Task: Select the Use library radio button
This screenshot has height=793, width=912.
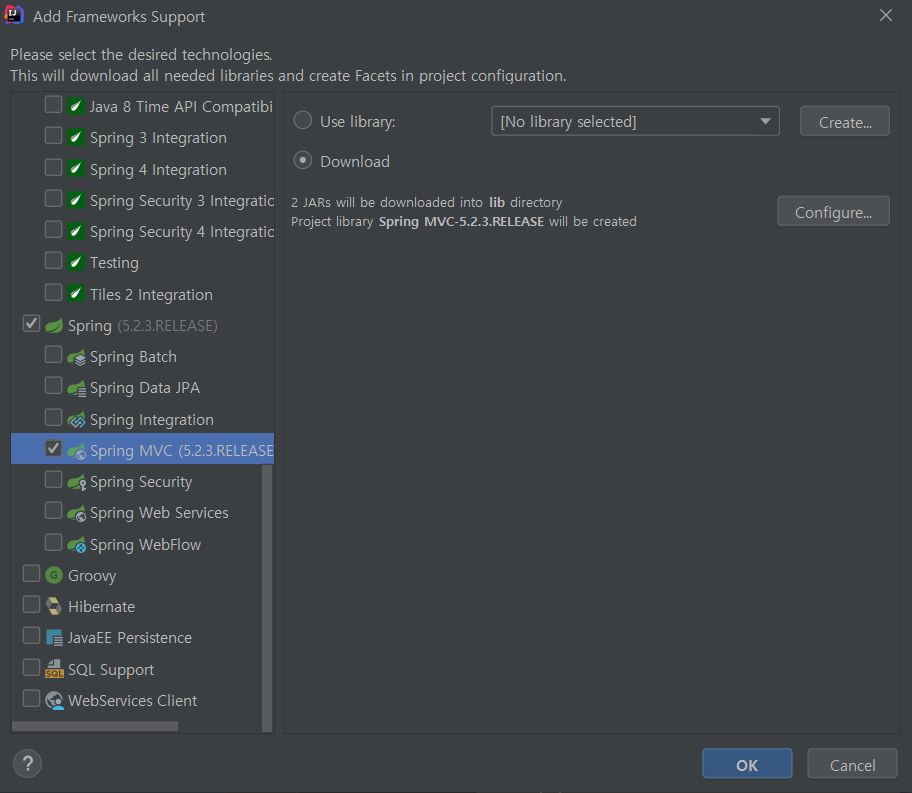Action: (x=302, y=120)
